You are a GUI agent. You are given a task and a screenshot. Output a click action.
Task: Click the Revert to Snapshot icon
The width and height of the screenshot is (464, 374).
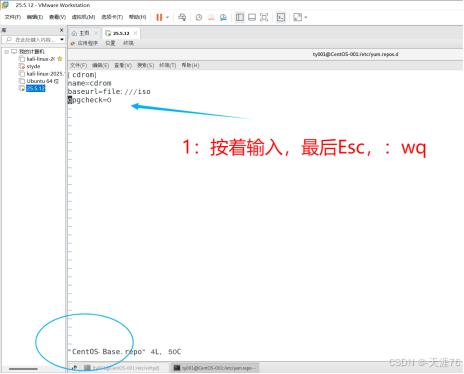coord(211,17)
